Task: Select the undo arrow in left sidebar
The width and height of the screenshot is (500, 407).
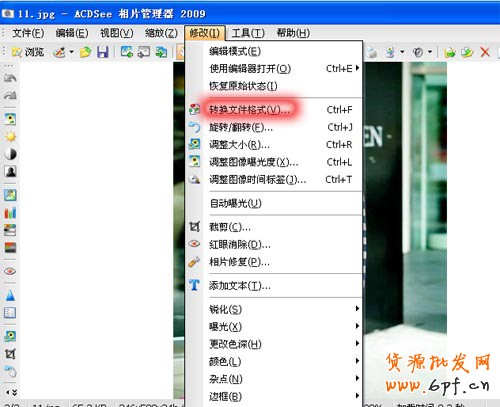Action: point(10,79)
